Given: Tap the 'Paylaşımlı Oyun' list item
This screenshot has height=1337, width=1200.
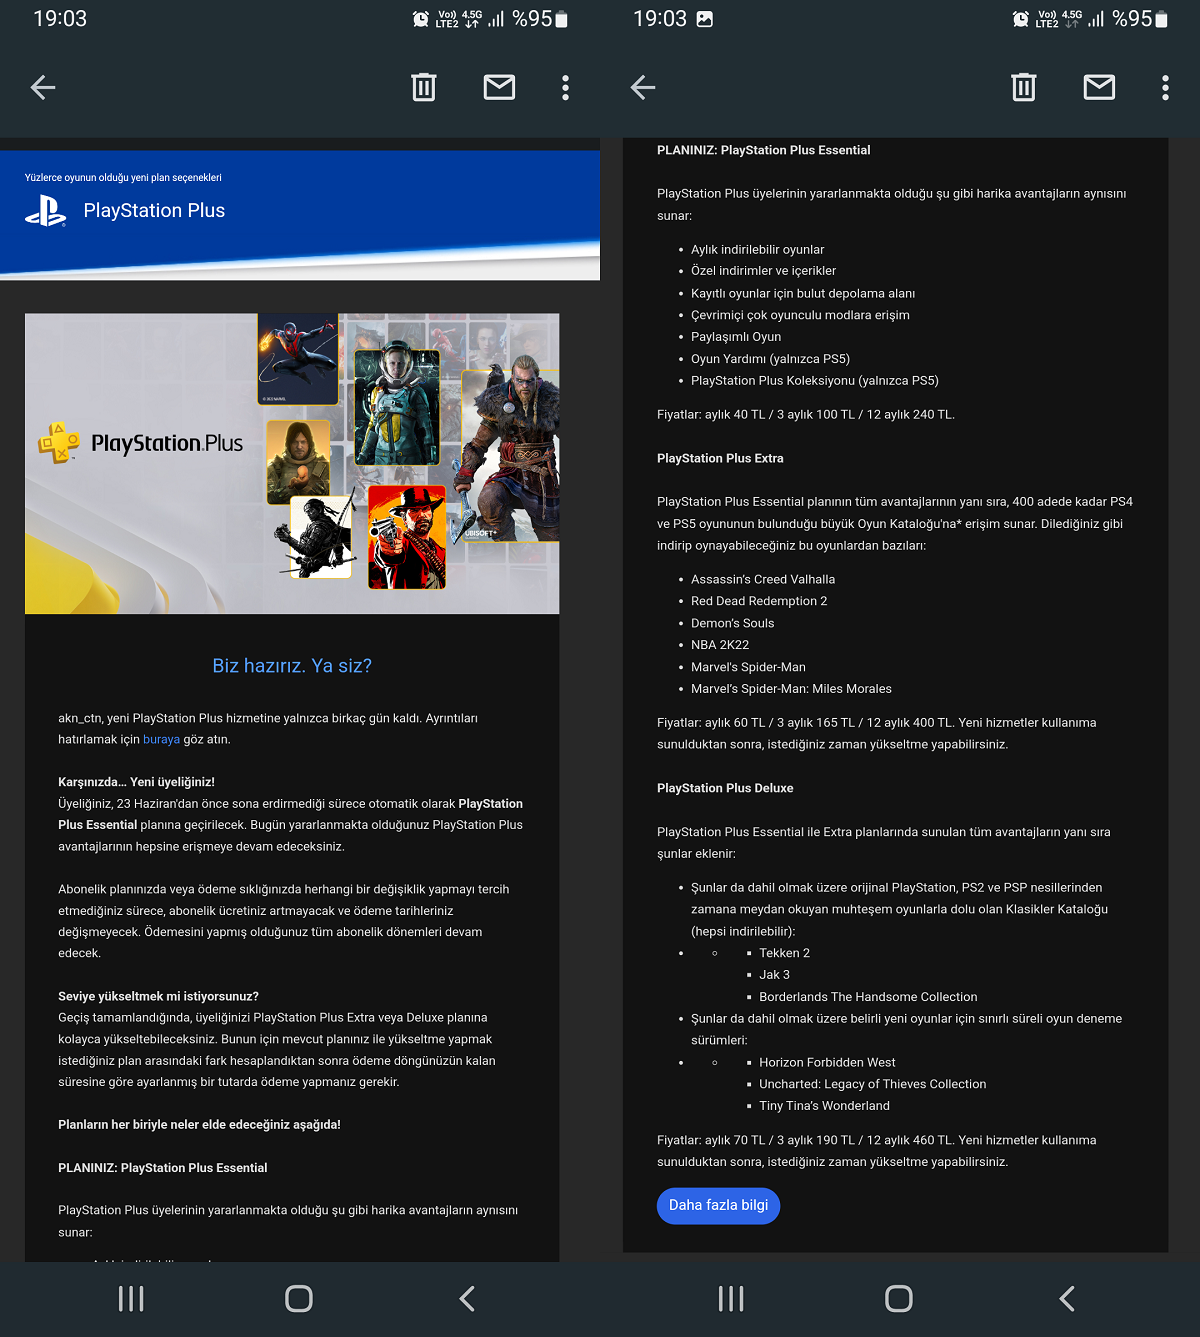Looking at the screenshot, I should (x=736, y=337).
